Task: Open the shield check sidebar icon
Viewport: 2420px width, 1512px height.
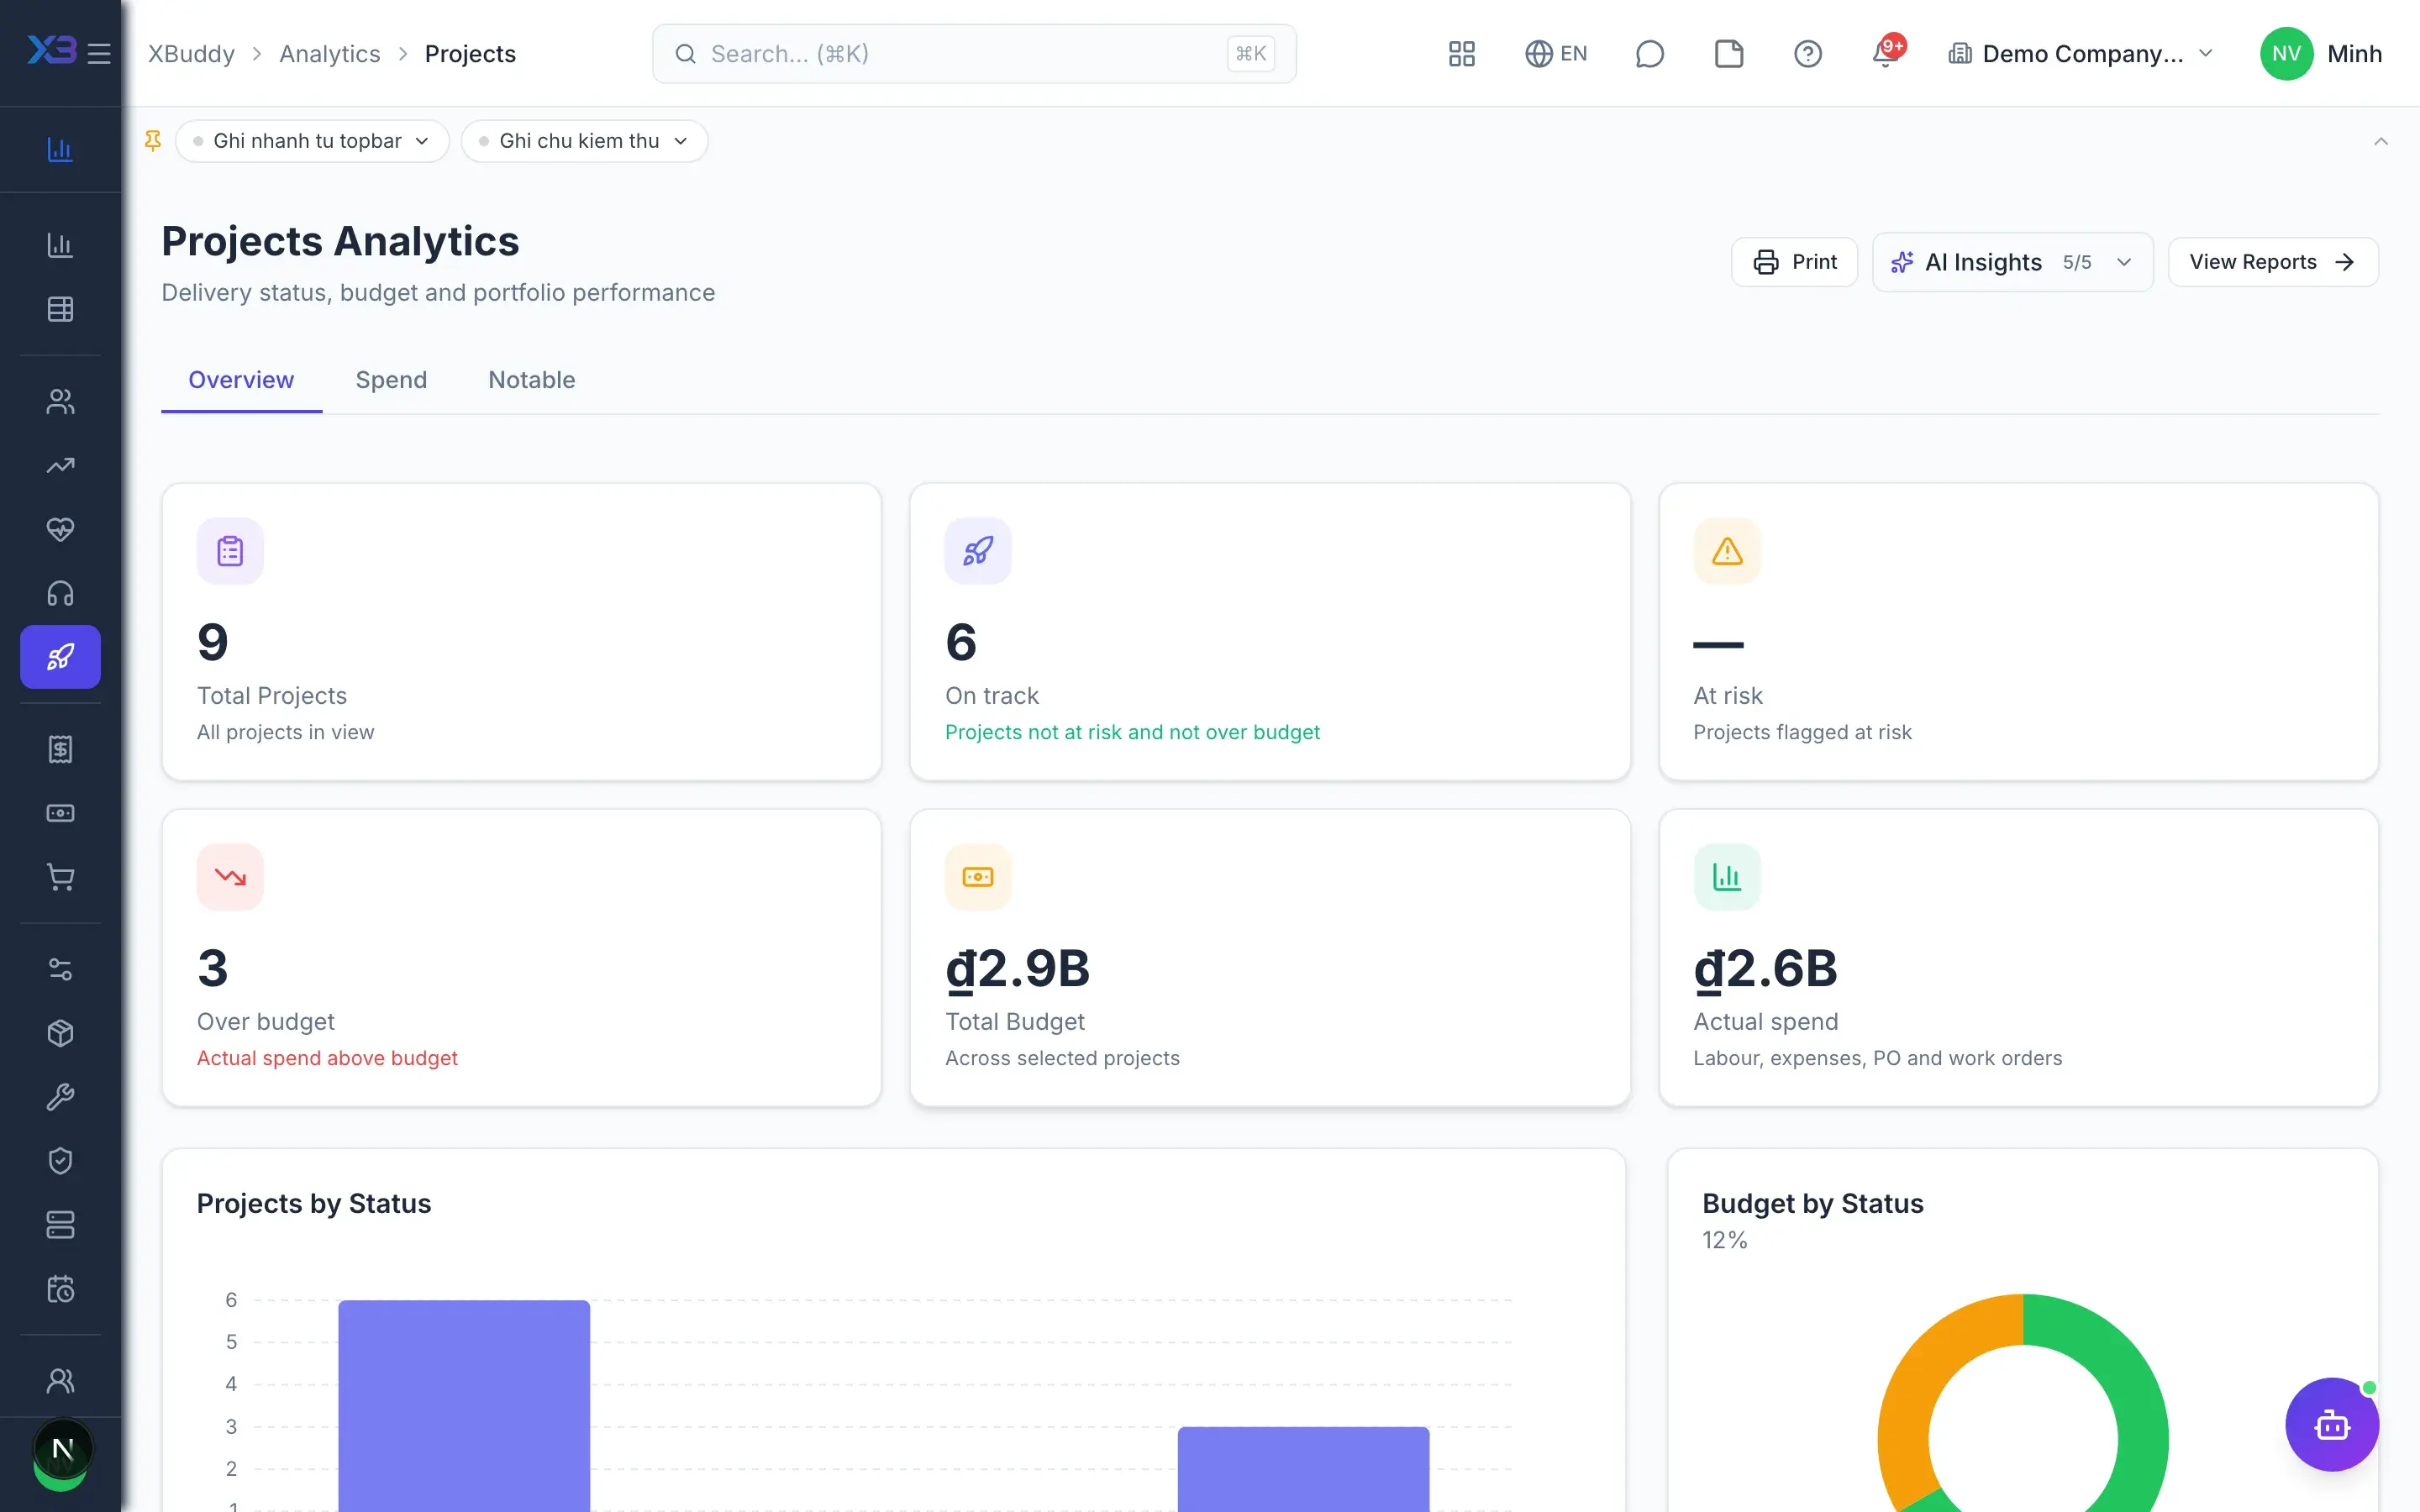Action: pyautogui.click(x=60, y=1161)
